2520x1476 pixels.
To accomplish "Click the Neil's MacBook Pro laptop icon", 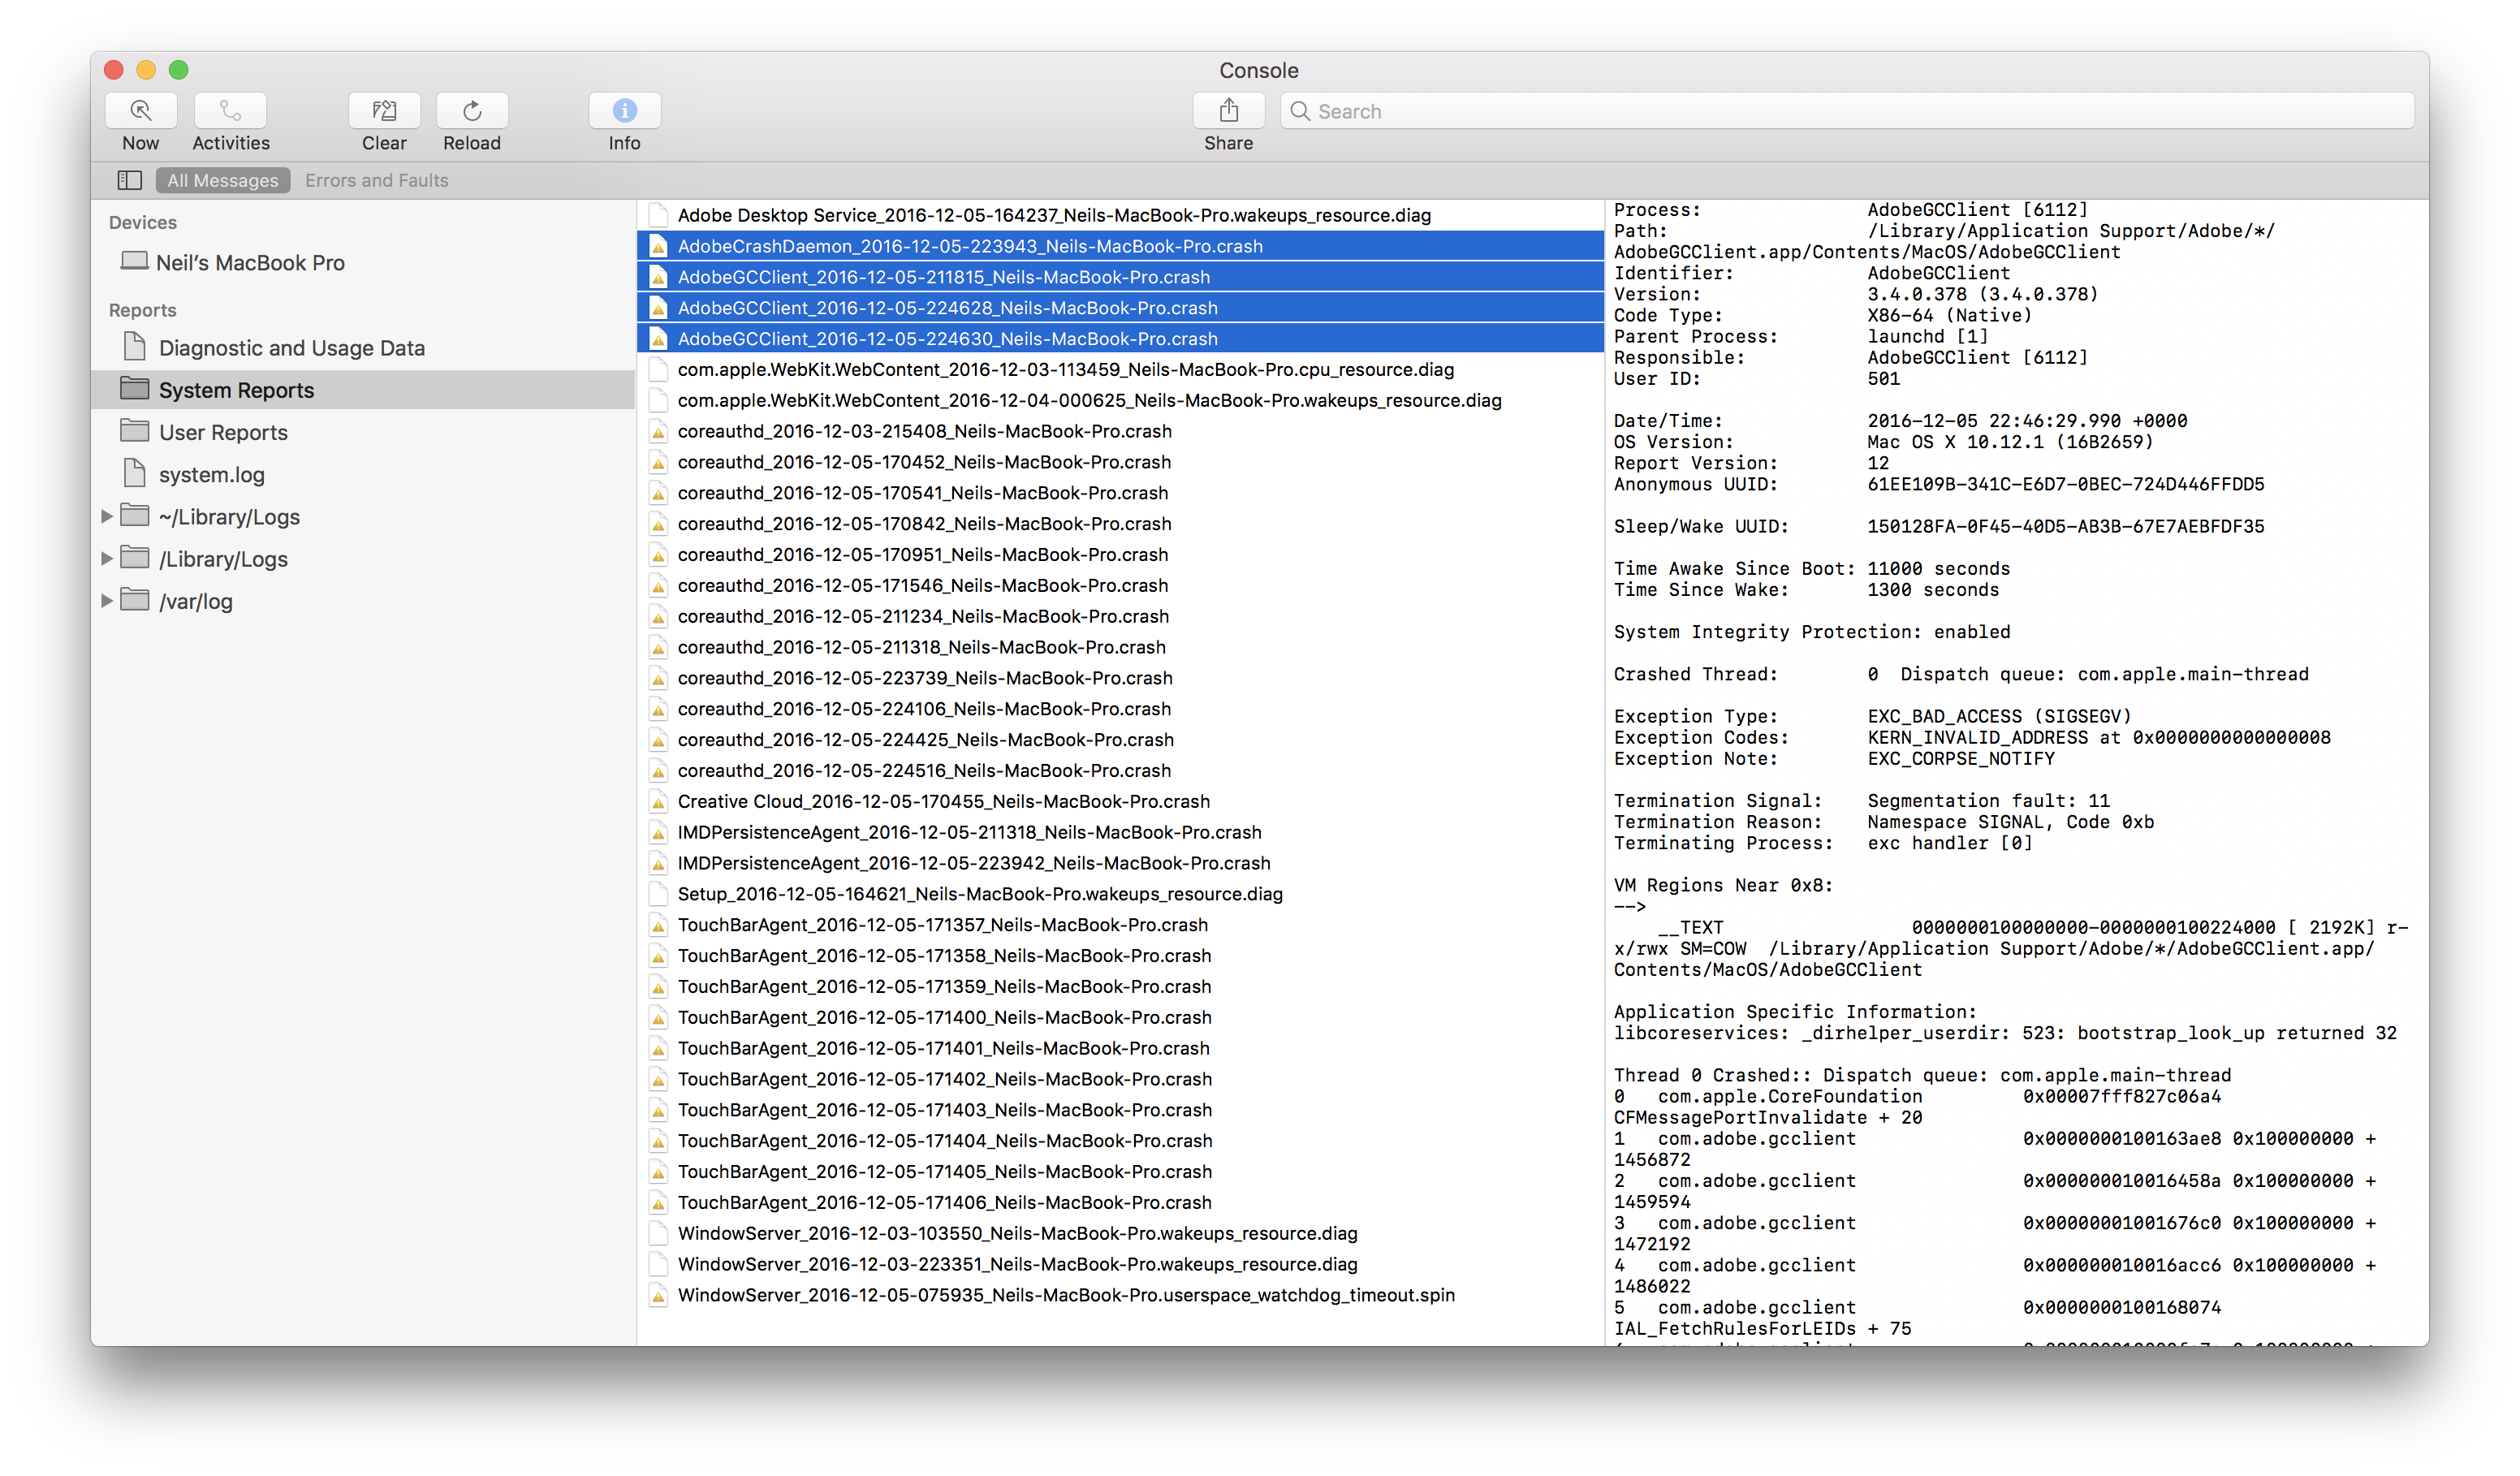I will click(134, 260).
